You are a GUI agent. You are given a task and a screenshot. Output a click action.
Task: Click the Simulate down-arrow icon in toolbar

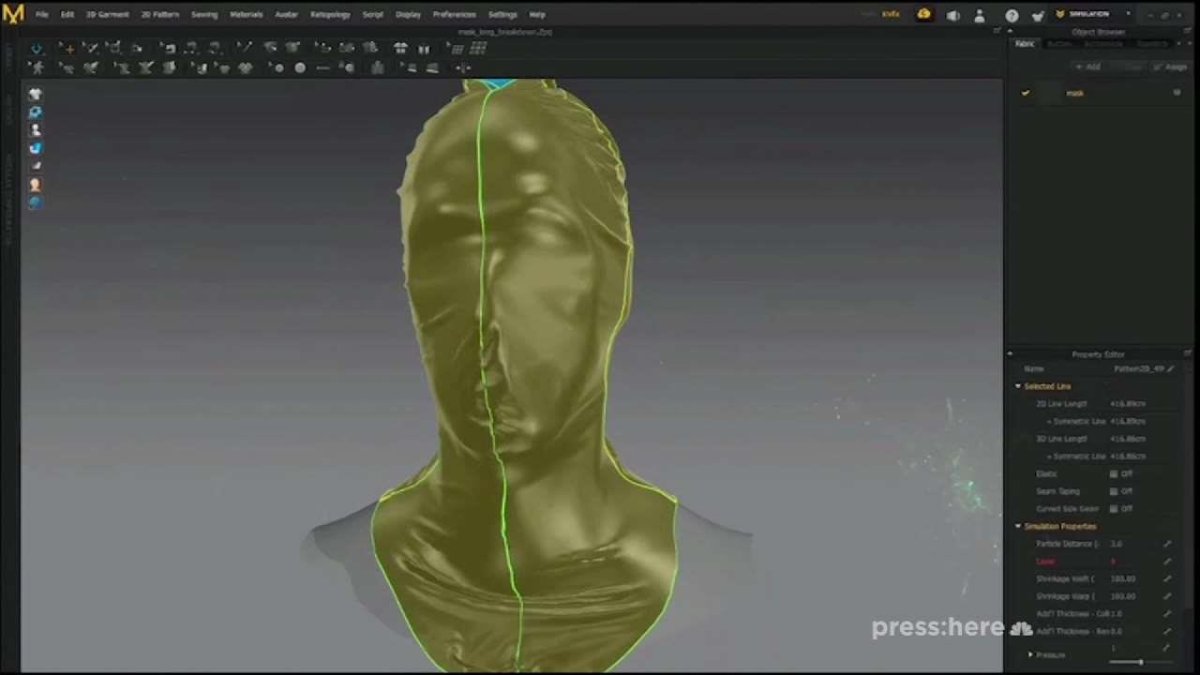pyautogui.click(x=36, y=48)
